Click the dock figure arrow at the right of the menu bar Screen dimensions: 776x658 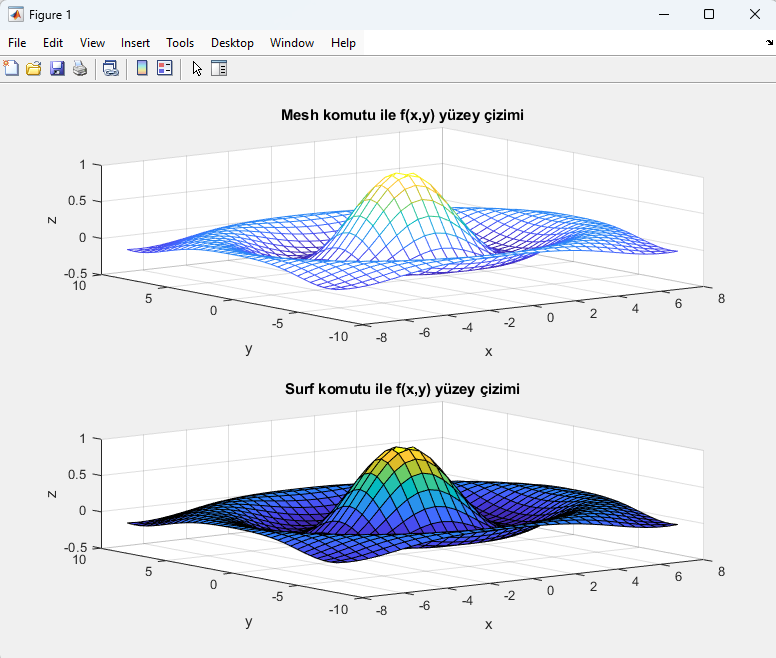pyautogui.click(x=769, y=43)
